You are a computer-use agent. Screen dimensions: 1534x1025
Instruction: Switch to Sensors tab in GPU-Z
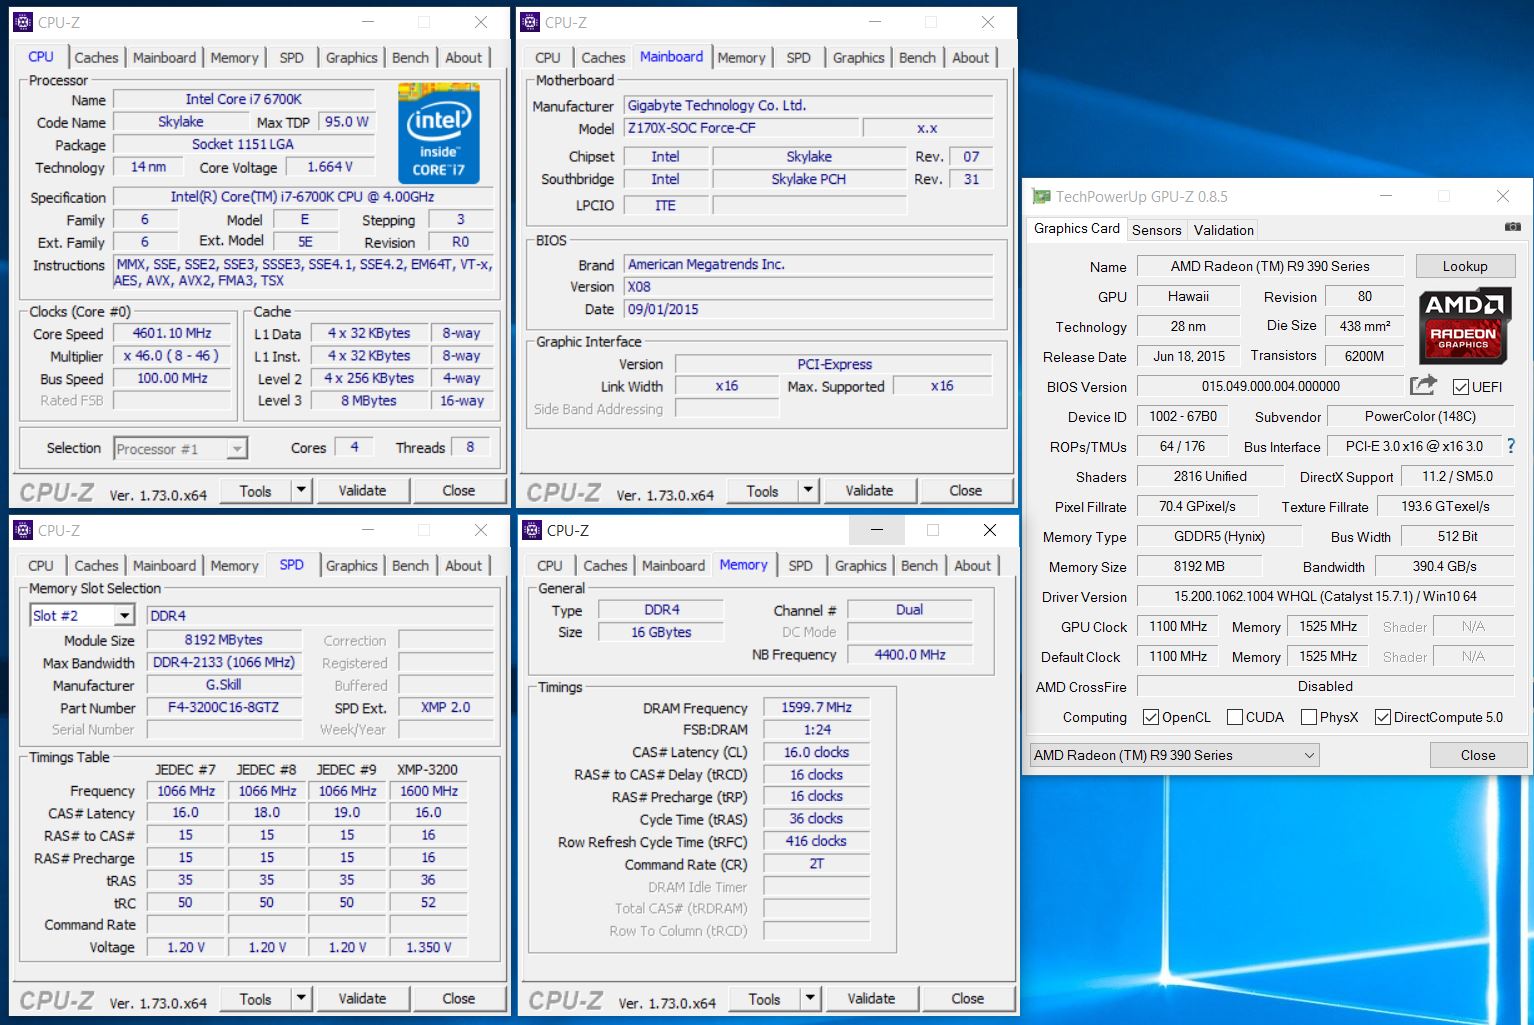[x=1157, y=229]
